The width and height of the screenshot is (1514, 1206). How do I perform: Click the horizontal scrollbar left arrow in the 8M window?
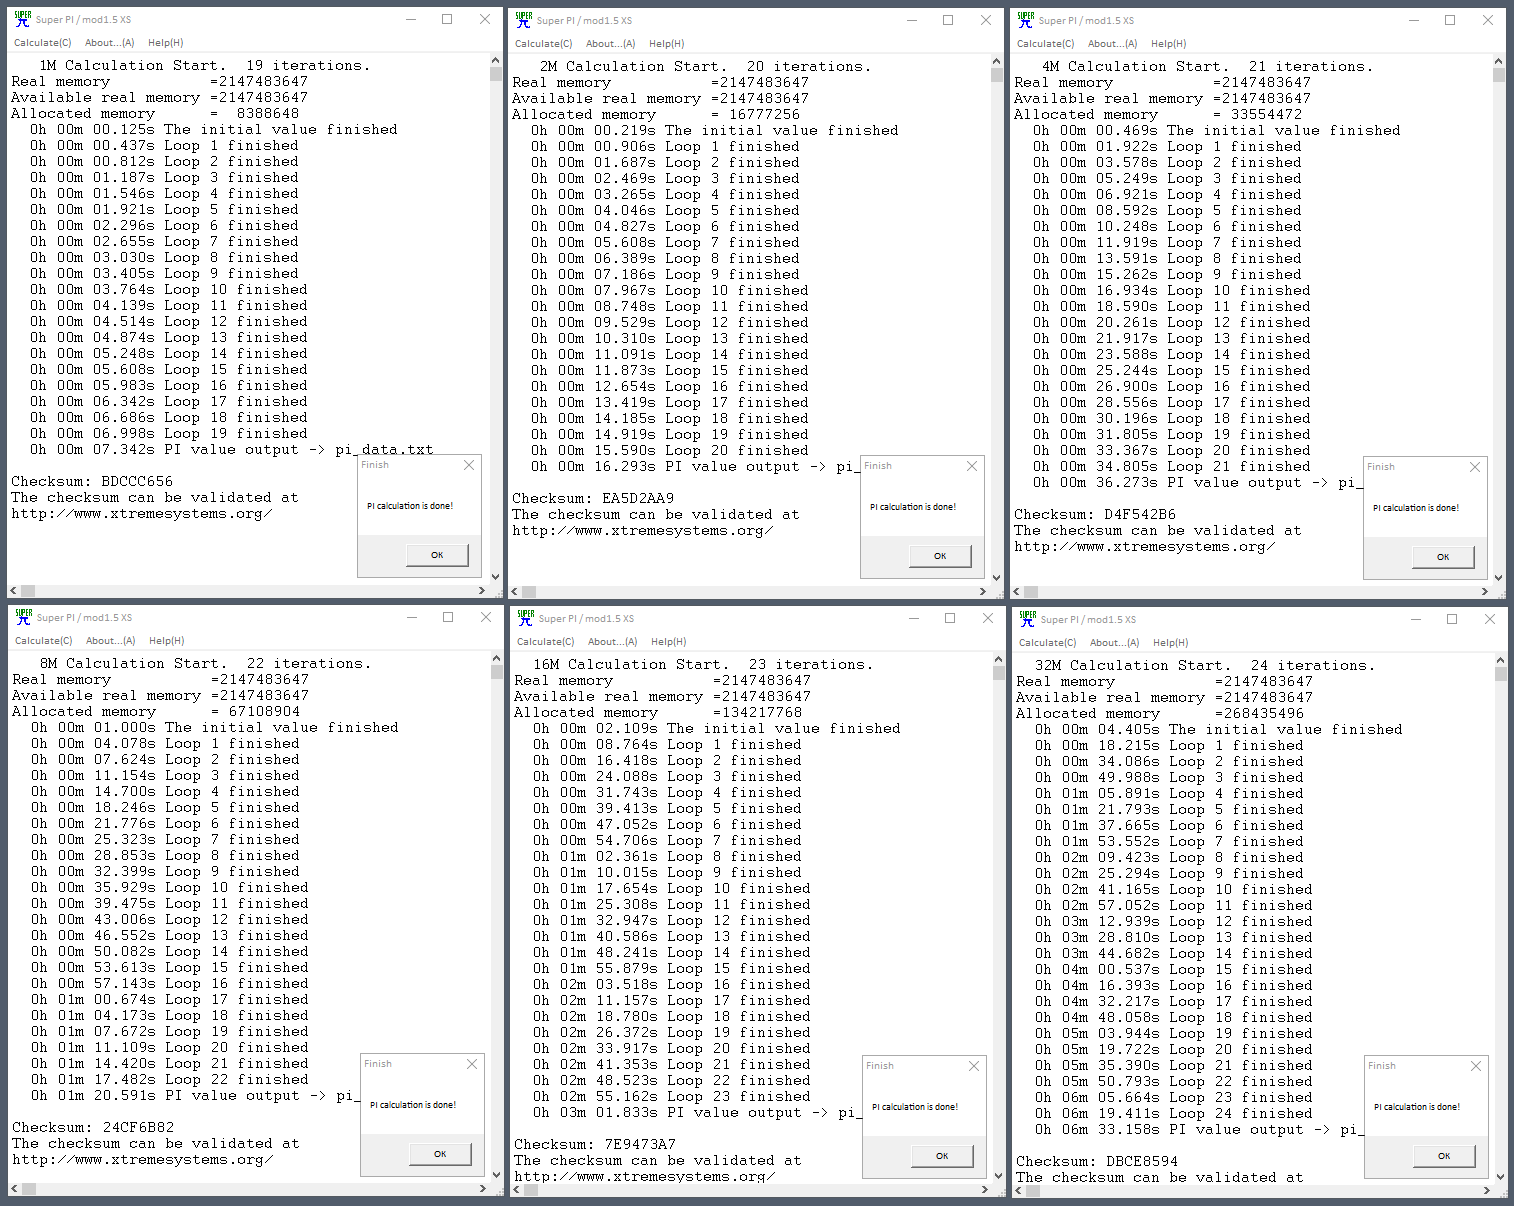pyautogui.click(x=16, y=1189)
